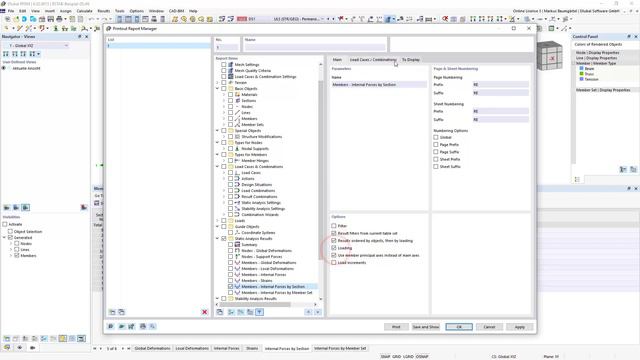Untick Members - Internal Forces by Section checkbox
This screenshot has width=640, height=360.
231,287
